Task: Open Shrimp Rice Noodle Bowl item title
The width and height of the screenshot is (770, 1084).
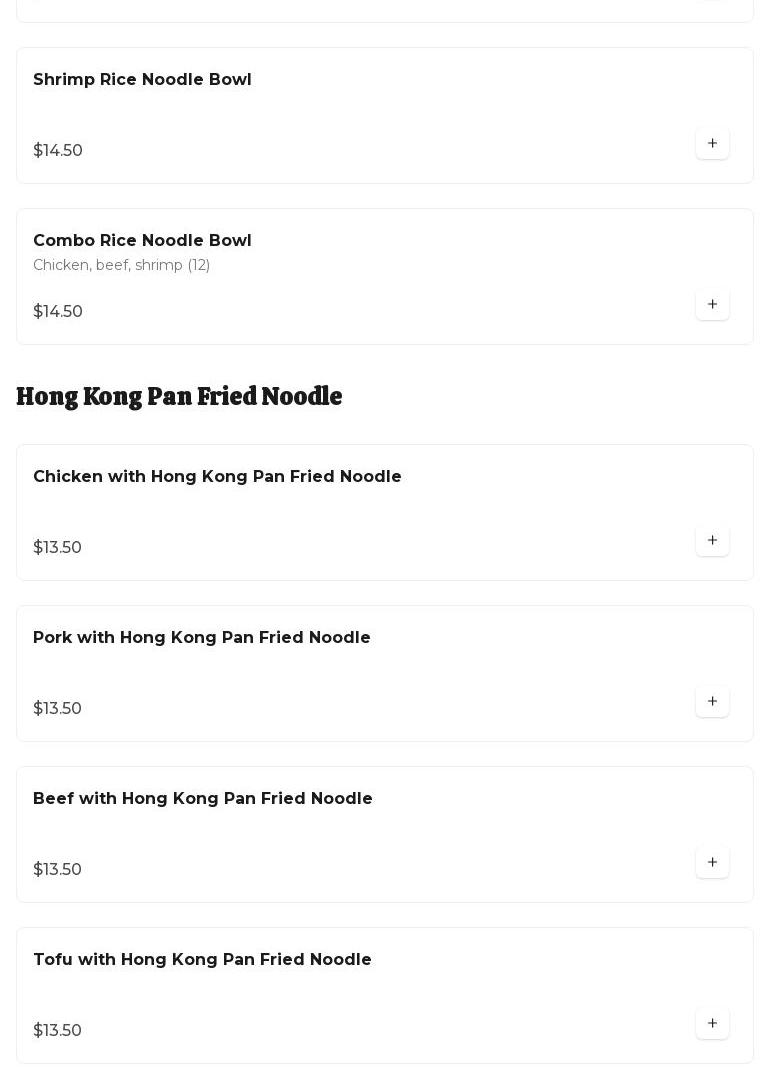Action: [142, 80]
